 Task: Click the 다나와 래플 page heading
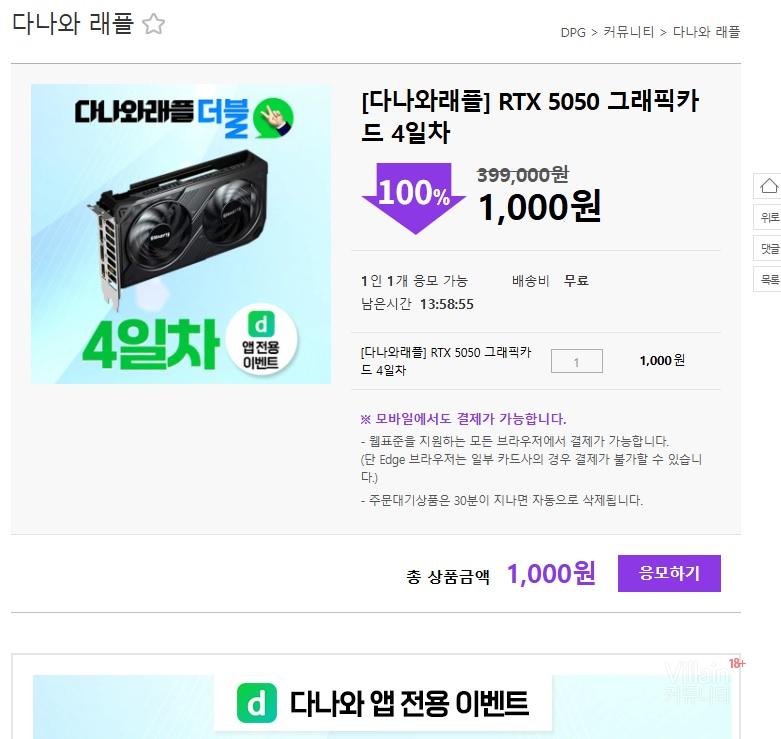73,23
